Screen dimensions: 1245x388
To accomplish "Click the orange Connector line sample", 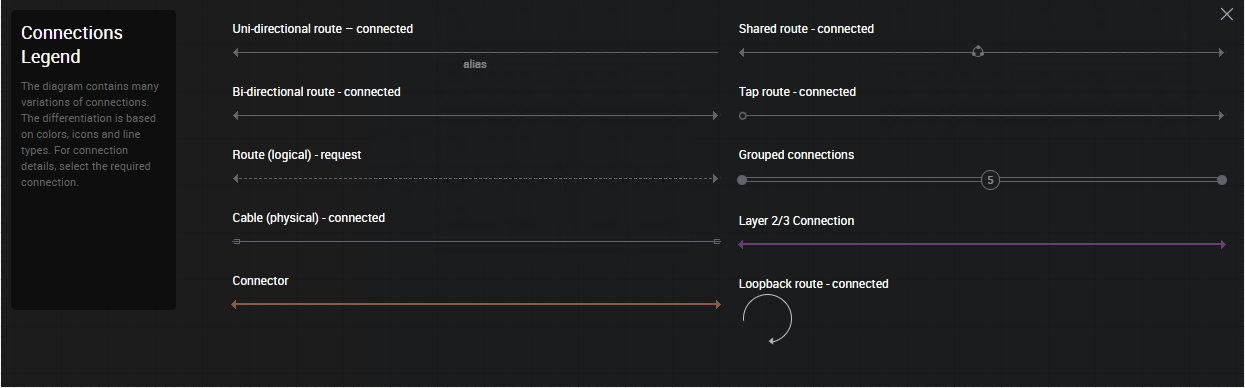I will (x=476, y=304).
